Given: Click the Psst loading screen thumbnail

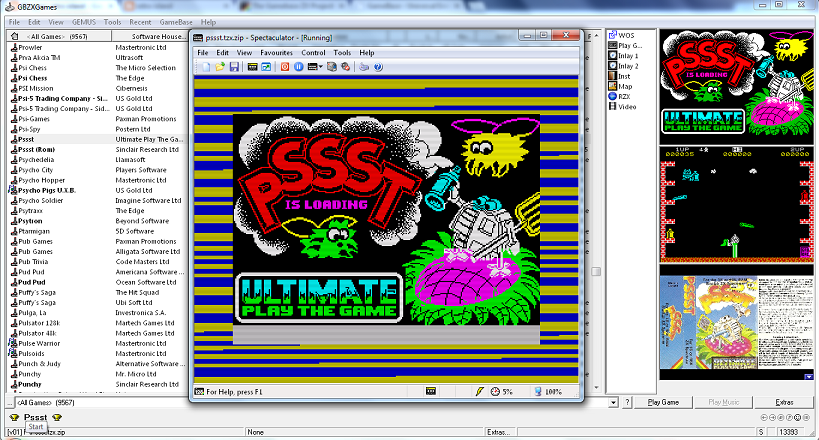Looking at the screenshot, I should [x=737, y=87].
